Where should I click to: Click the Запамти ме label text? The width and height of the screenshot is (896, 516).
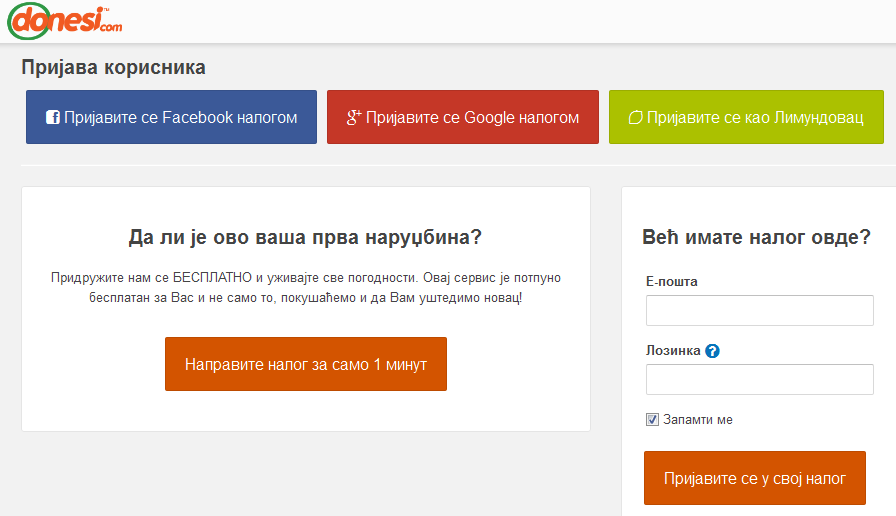tap(698, 419)
